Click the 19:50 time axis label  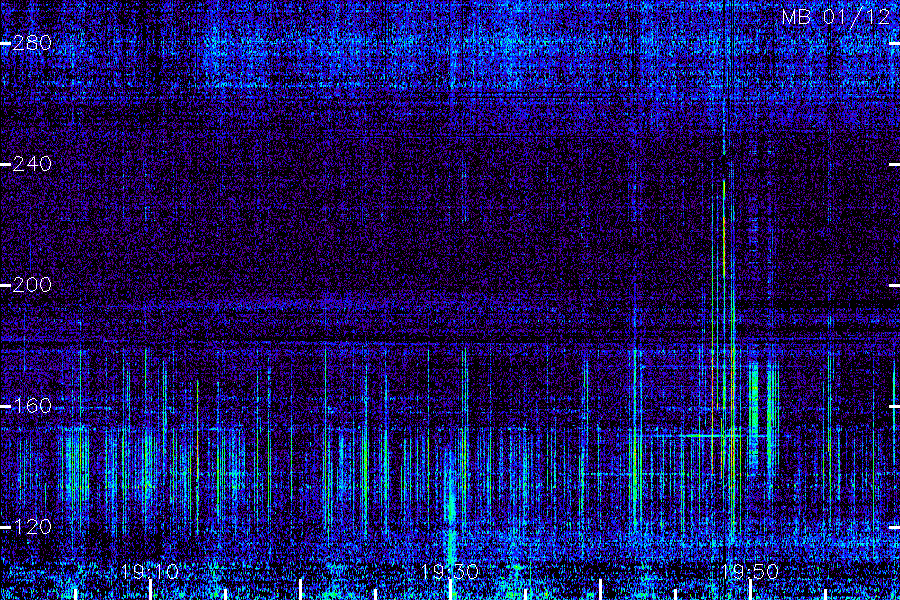[x=750, y=571]
